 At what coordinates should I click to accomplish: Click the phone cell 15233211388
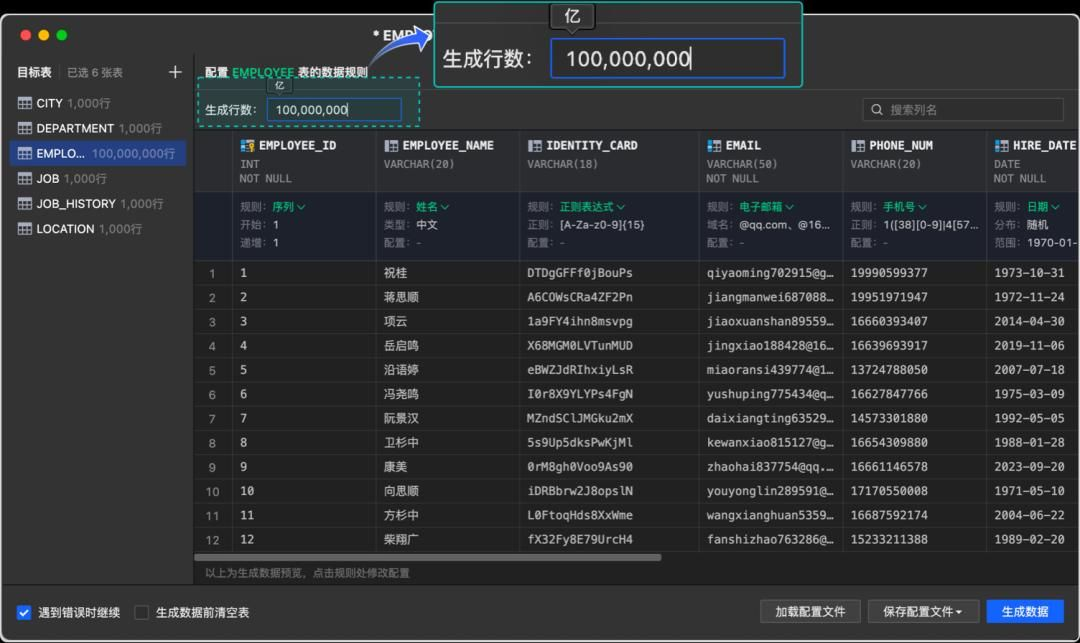click(889, 539)
